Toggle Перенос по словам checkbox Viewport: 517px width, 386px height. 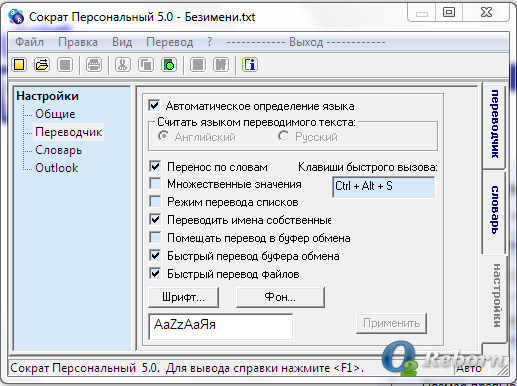[155, 166]
